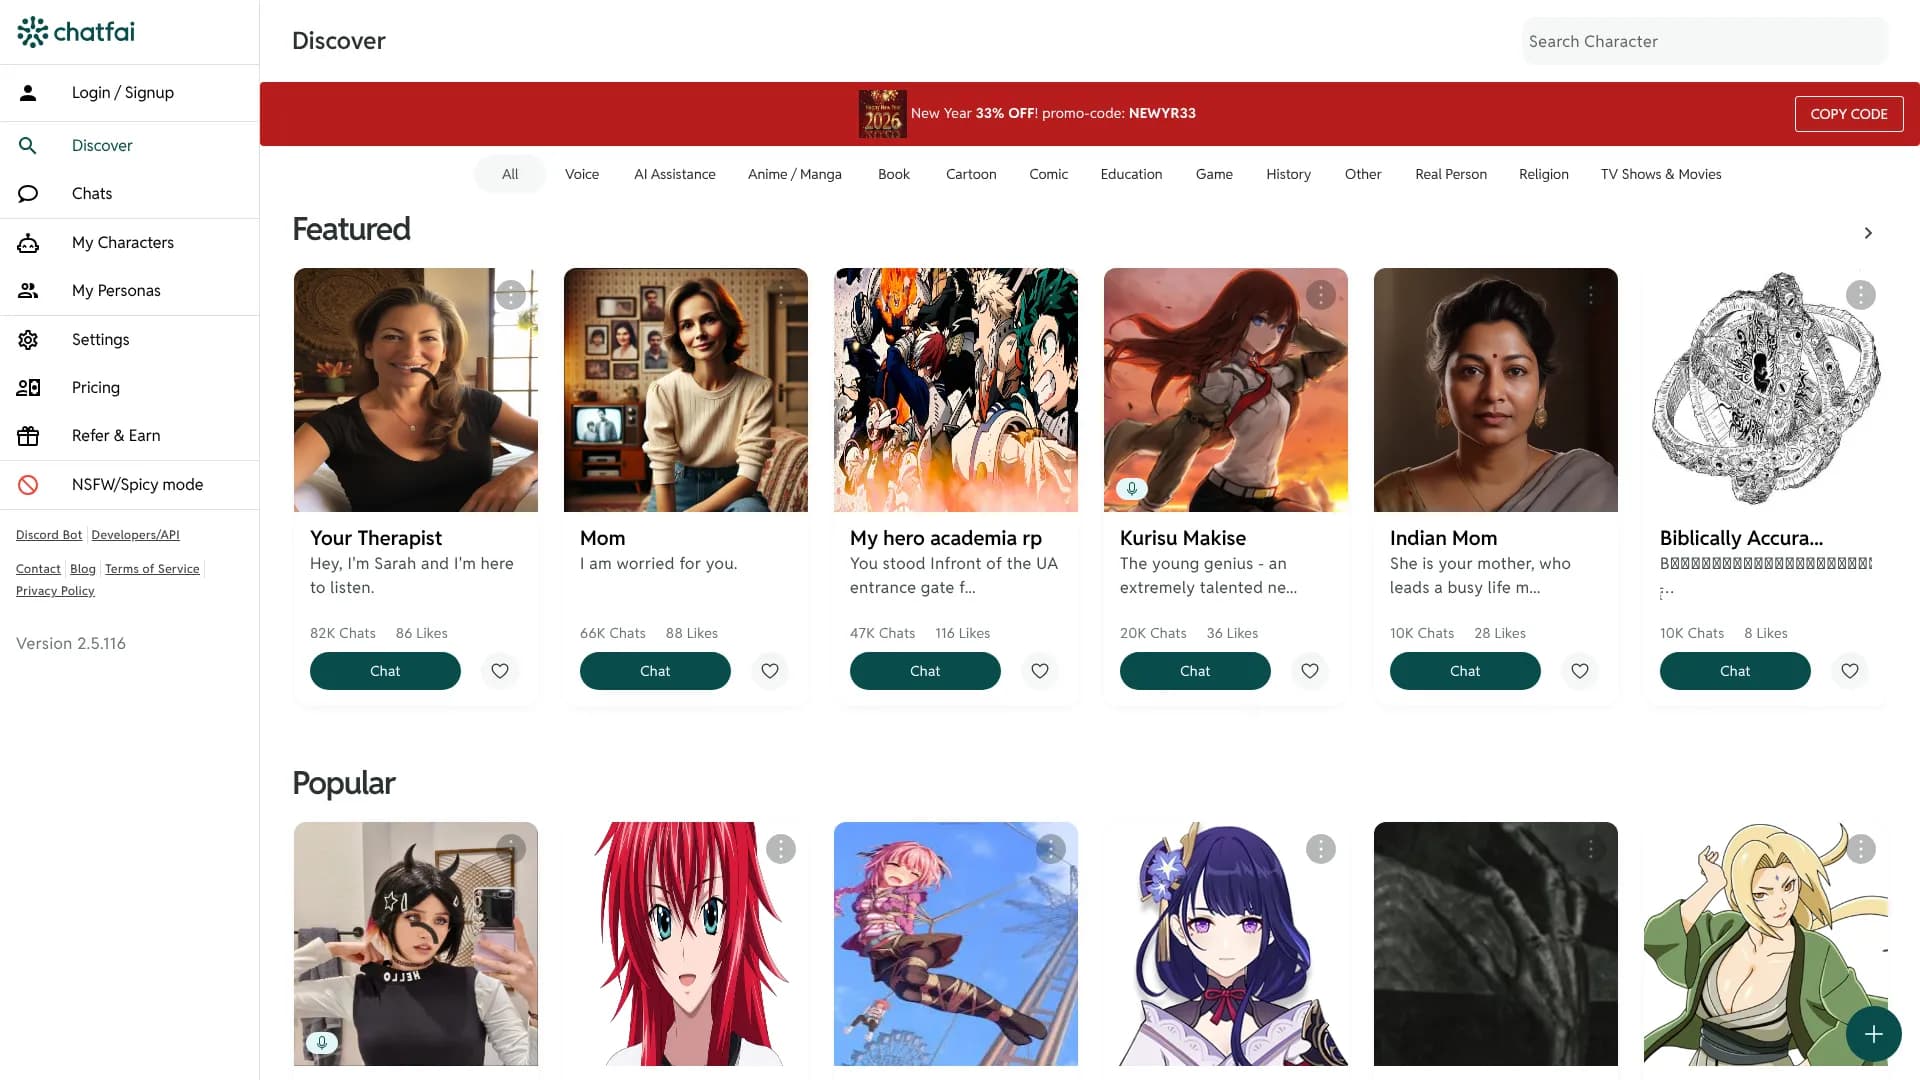Select the All category tab
Image resolution: width=1920 pixels, height=1080 pixels.
tap(510, 174)
